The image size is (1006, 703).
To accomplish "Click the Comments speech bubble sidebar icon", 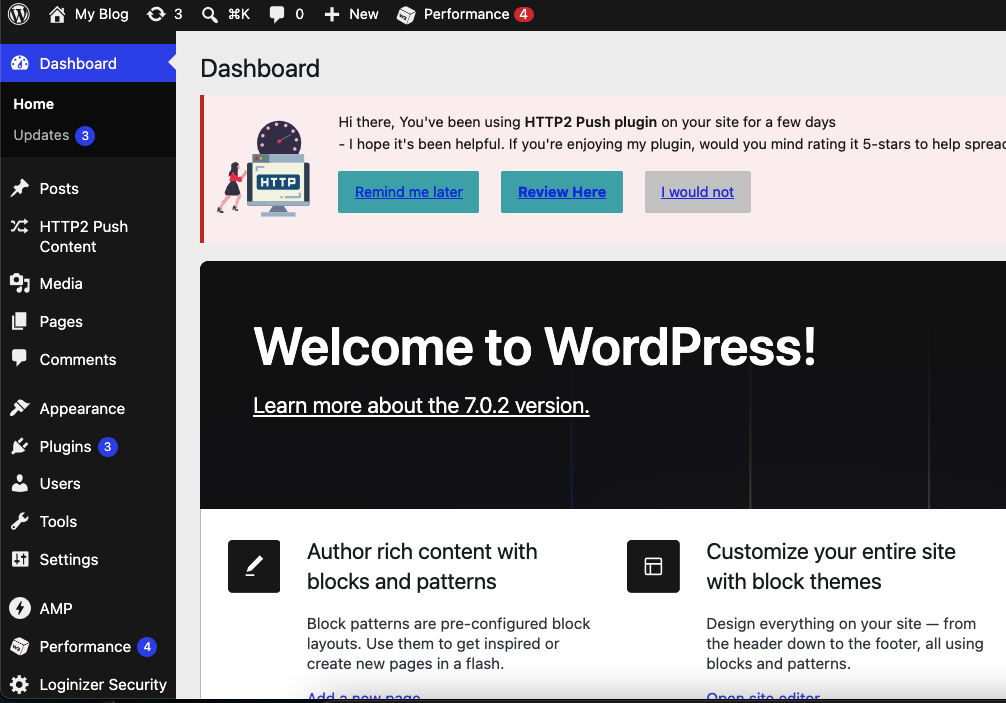I will [20, 358].
